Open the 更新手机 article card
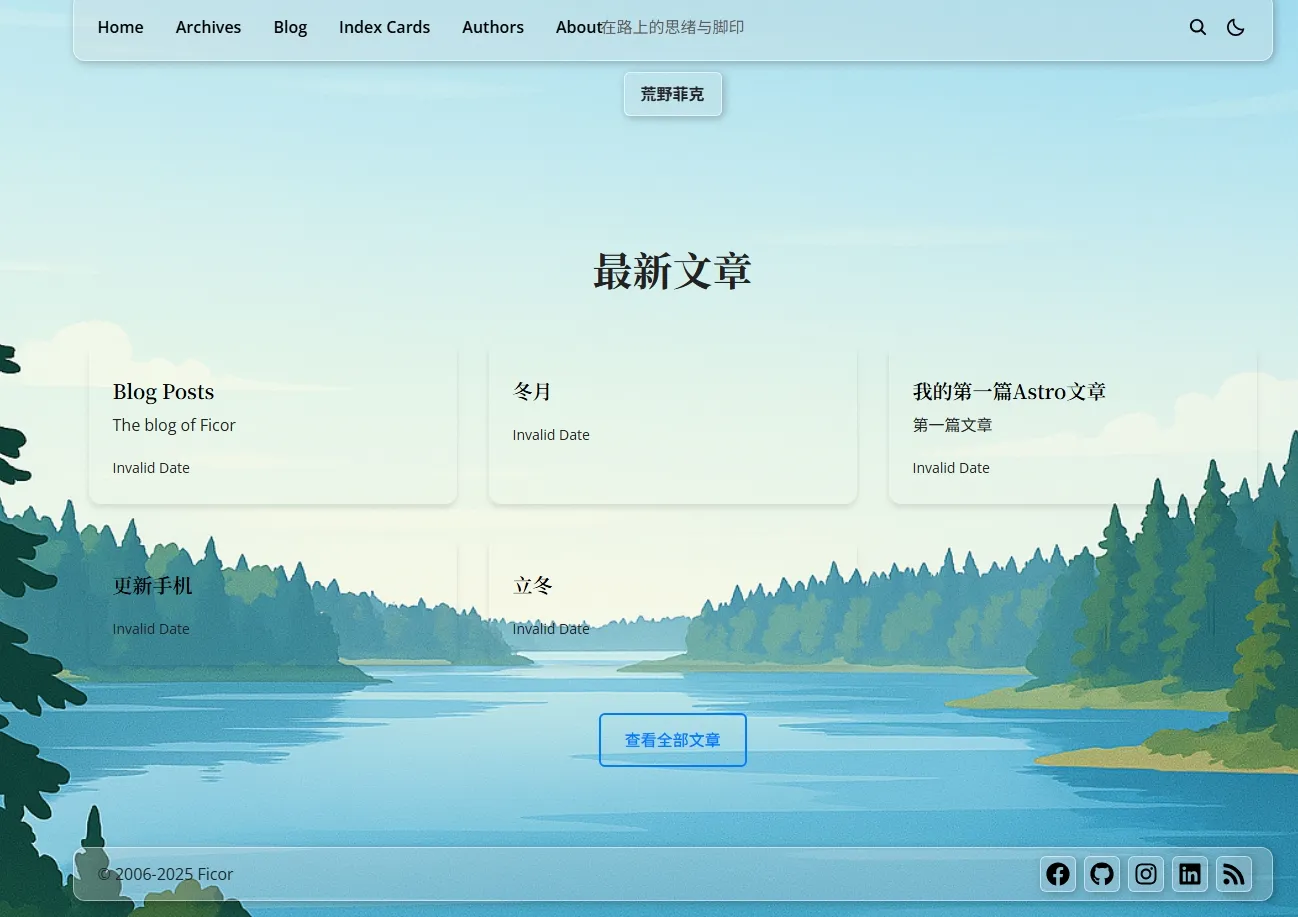The image size is (1298, 917). pos(272,604)
